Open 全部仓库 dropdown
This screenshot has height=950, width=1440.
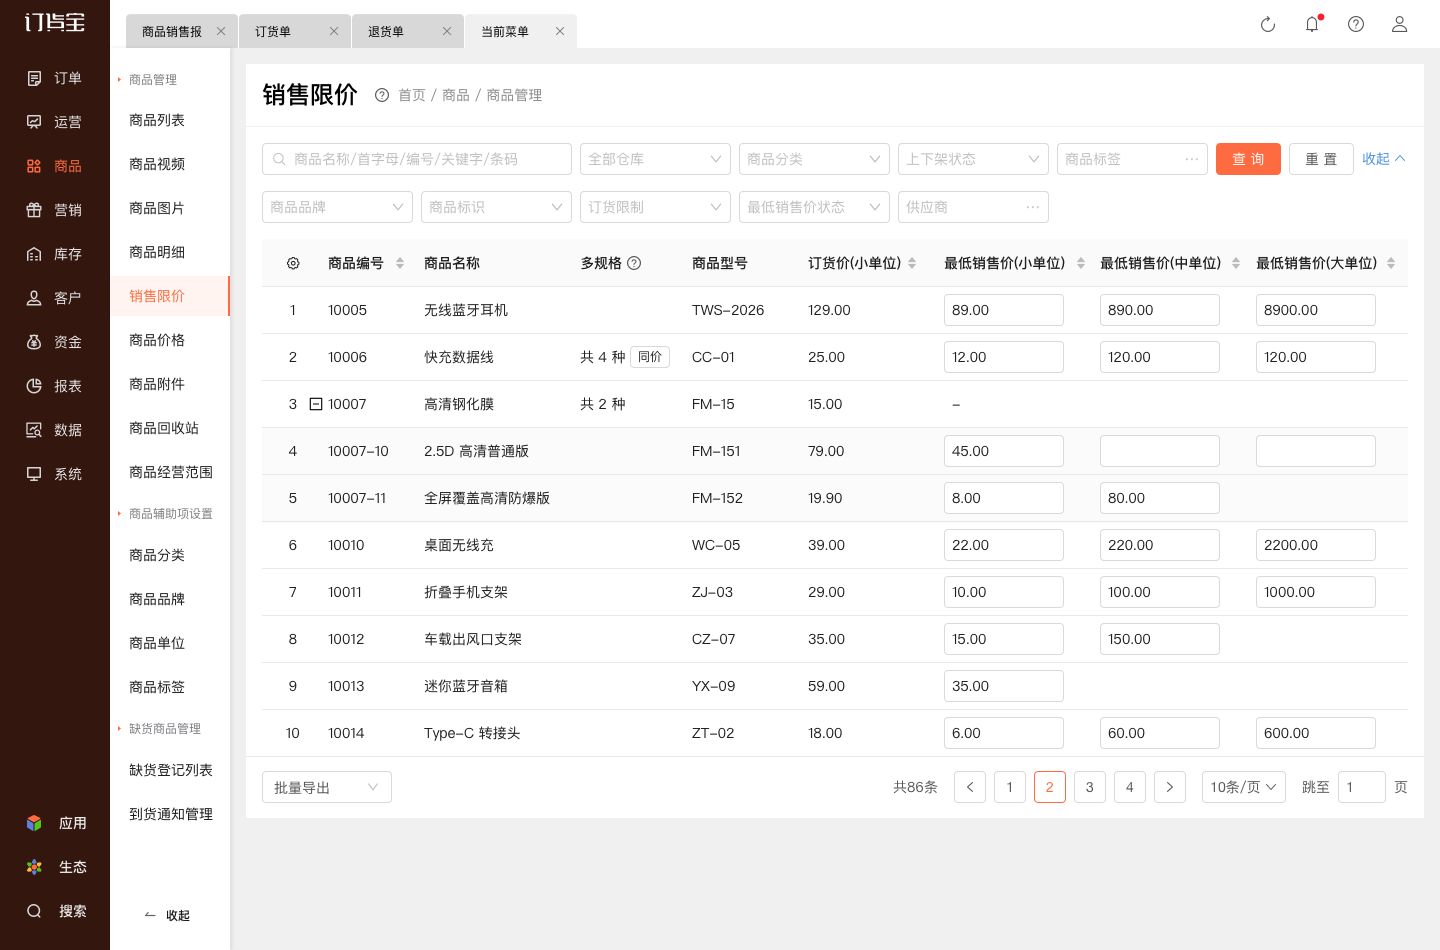[655, 159]
